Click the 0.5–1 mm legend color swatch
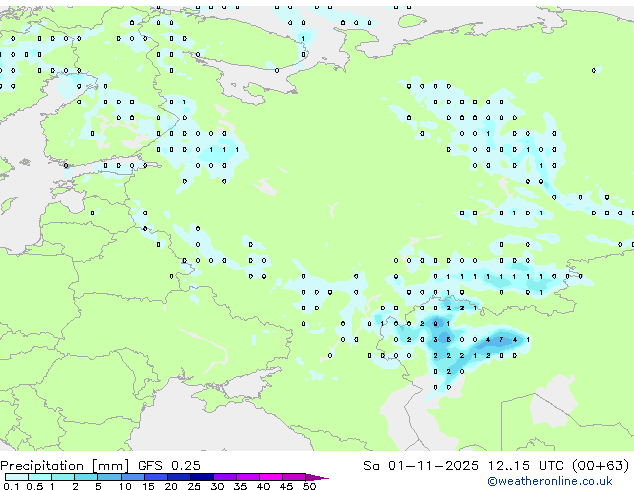This screenshot has height=490, width=634. tap(40, 477)
